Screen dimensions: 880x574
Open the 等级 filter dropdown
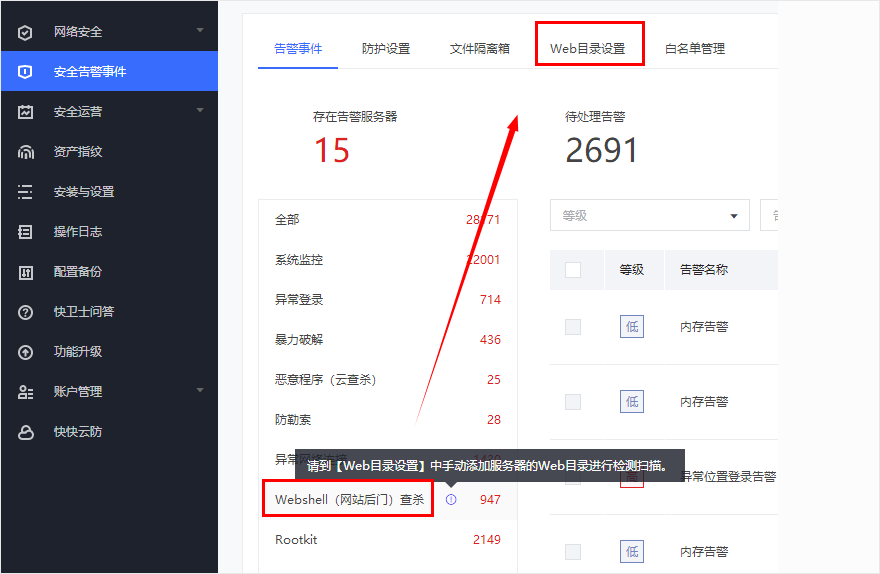coord(649,215)
